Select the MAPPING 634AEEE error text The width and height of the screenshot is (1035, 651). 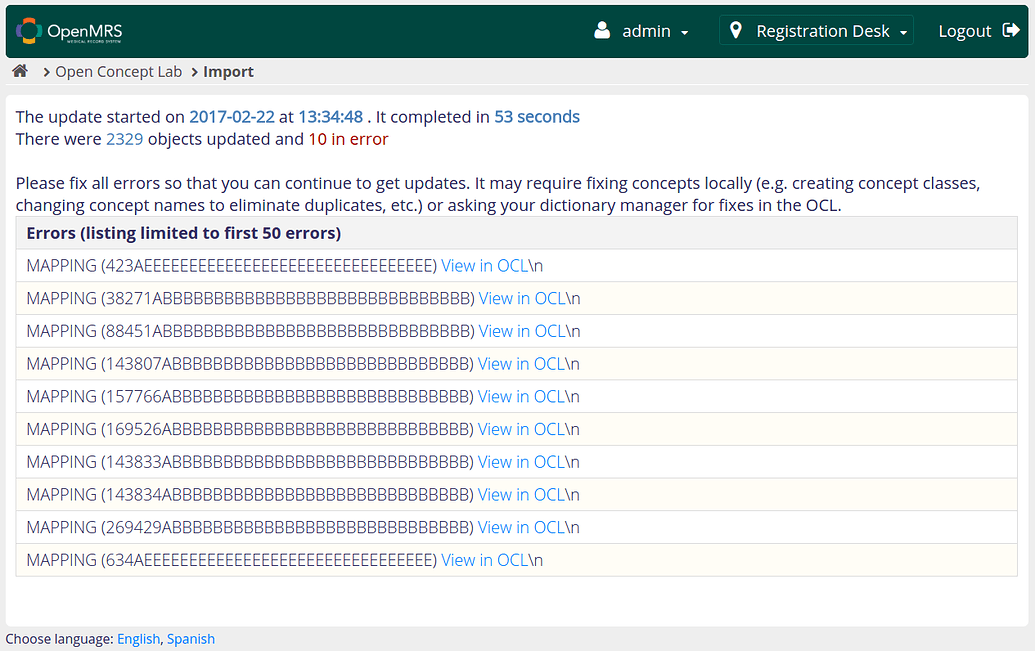232,560
